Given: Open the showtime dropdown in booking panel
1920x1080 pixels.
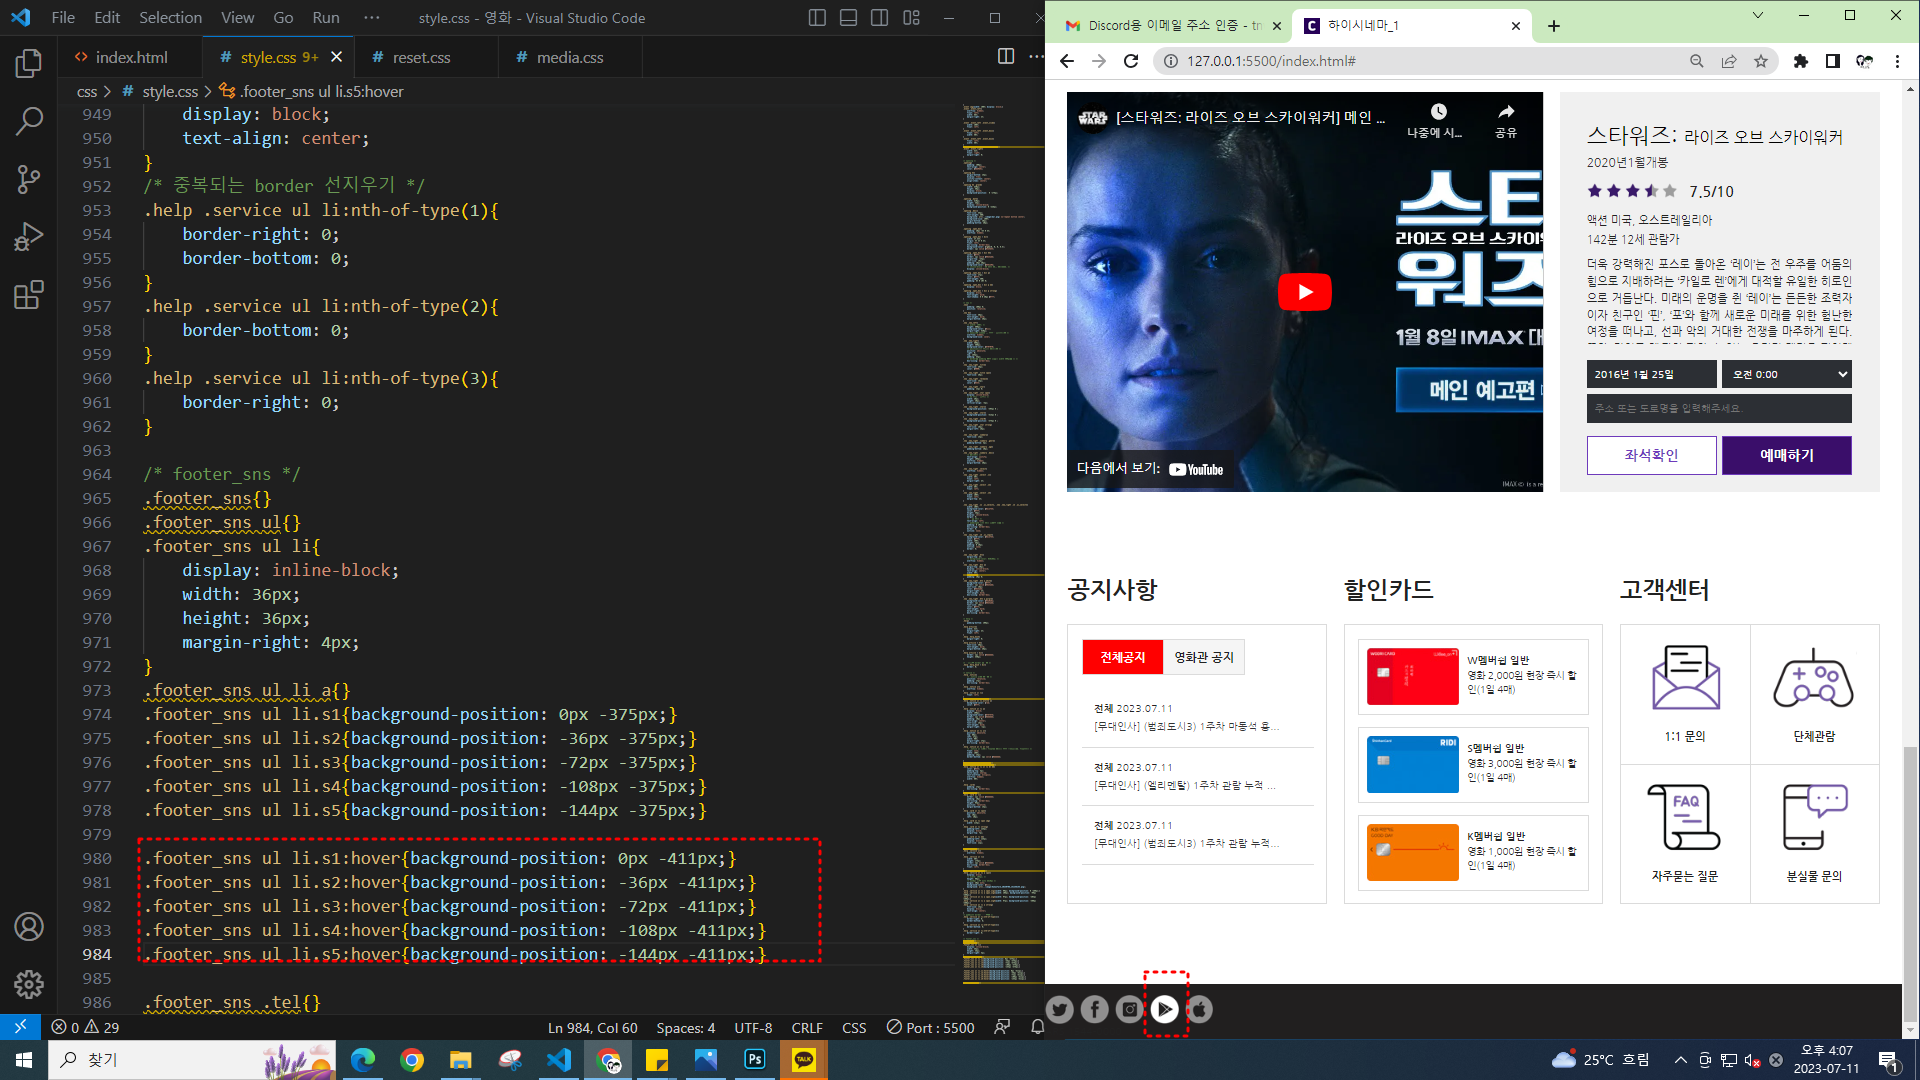Looking at the screenshot, I should tap(1786, 374).
